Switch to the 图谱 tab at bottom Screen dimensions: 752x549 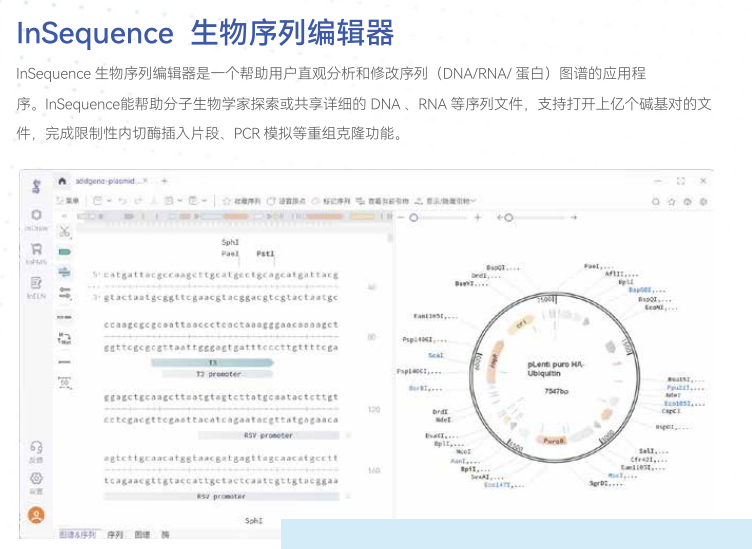pos(142,535)
